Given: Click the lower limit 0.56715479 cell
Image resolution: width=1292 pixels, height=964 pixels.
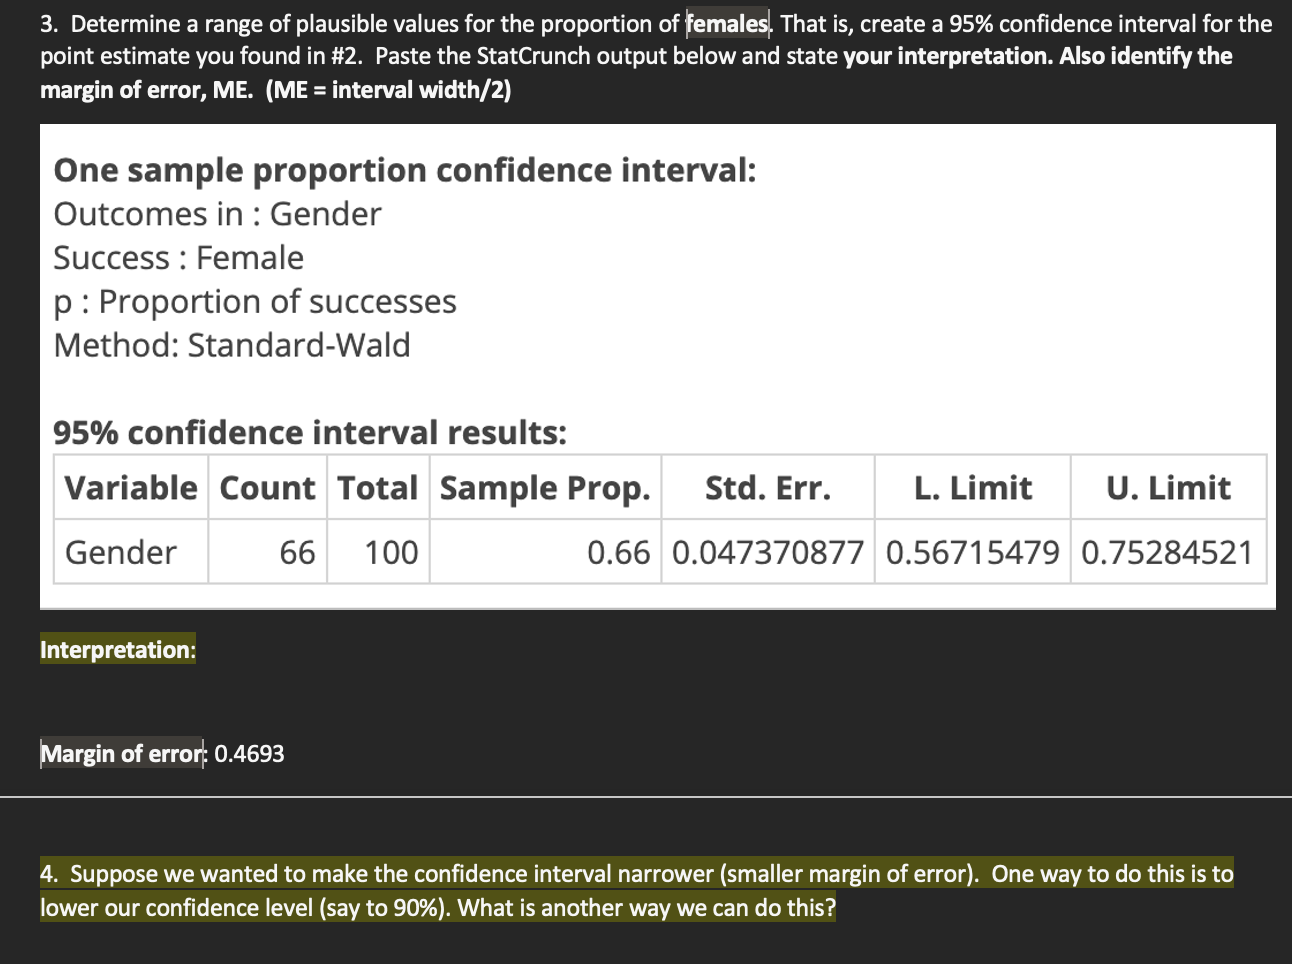Looking at the screenshot, I should point(972,552).
